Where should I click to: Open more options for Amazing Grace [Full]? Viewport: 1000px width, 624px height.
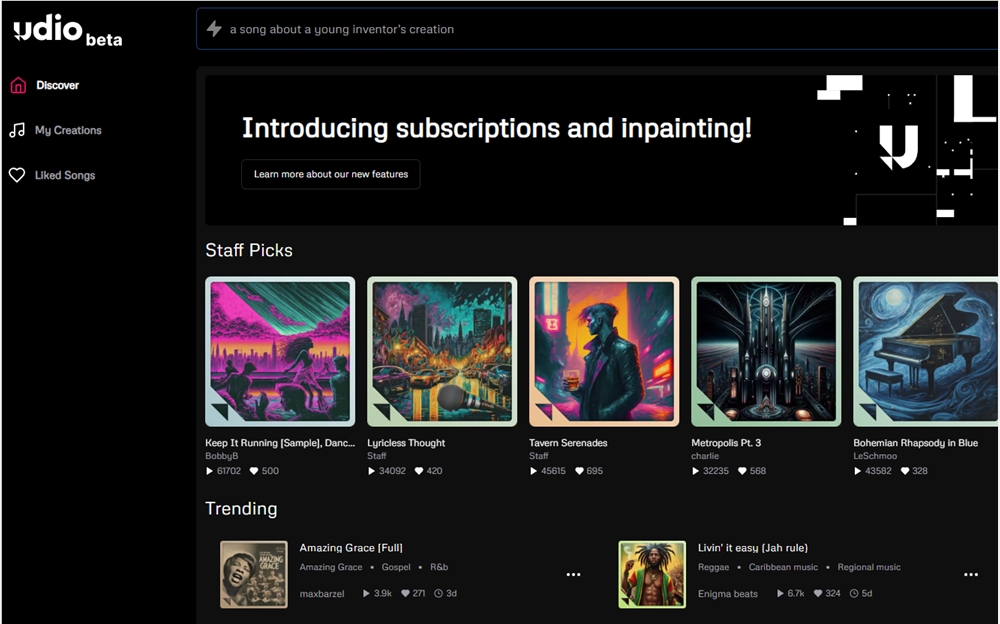click(573, 574)
